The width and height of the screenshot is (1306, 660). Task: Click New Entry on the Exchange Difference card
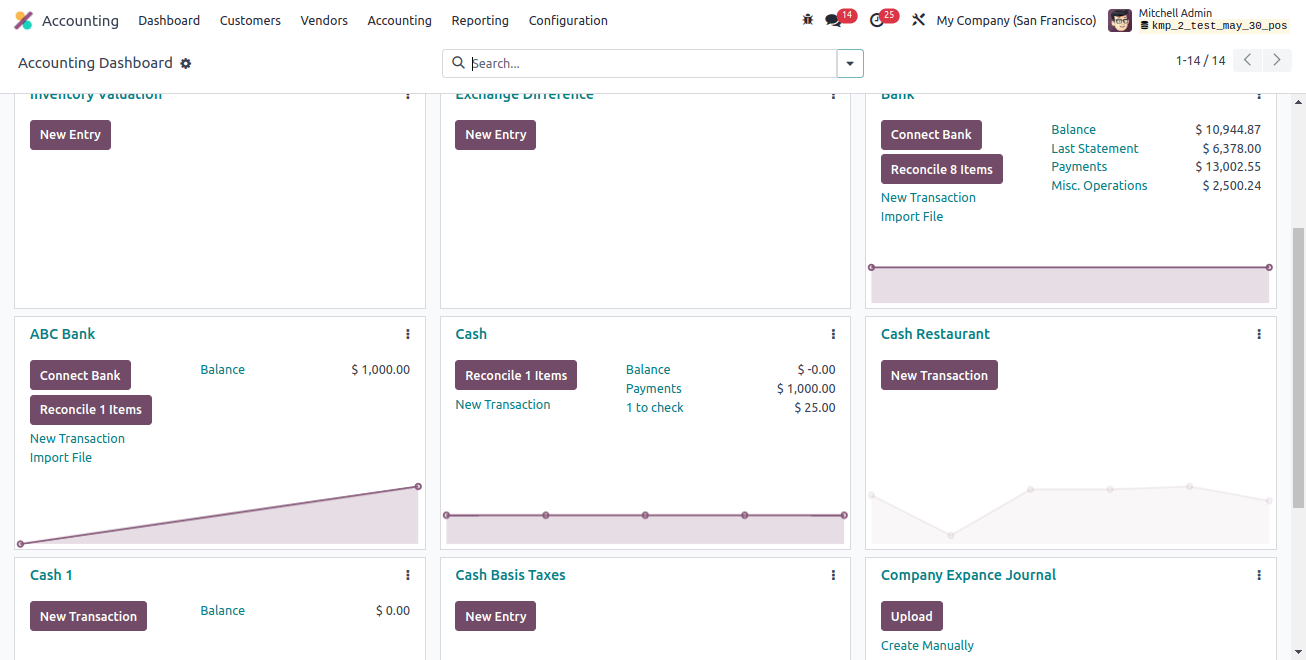[495, 135]
